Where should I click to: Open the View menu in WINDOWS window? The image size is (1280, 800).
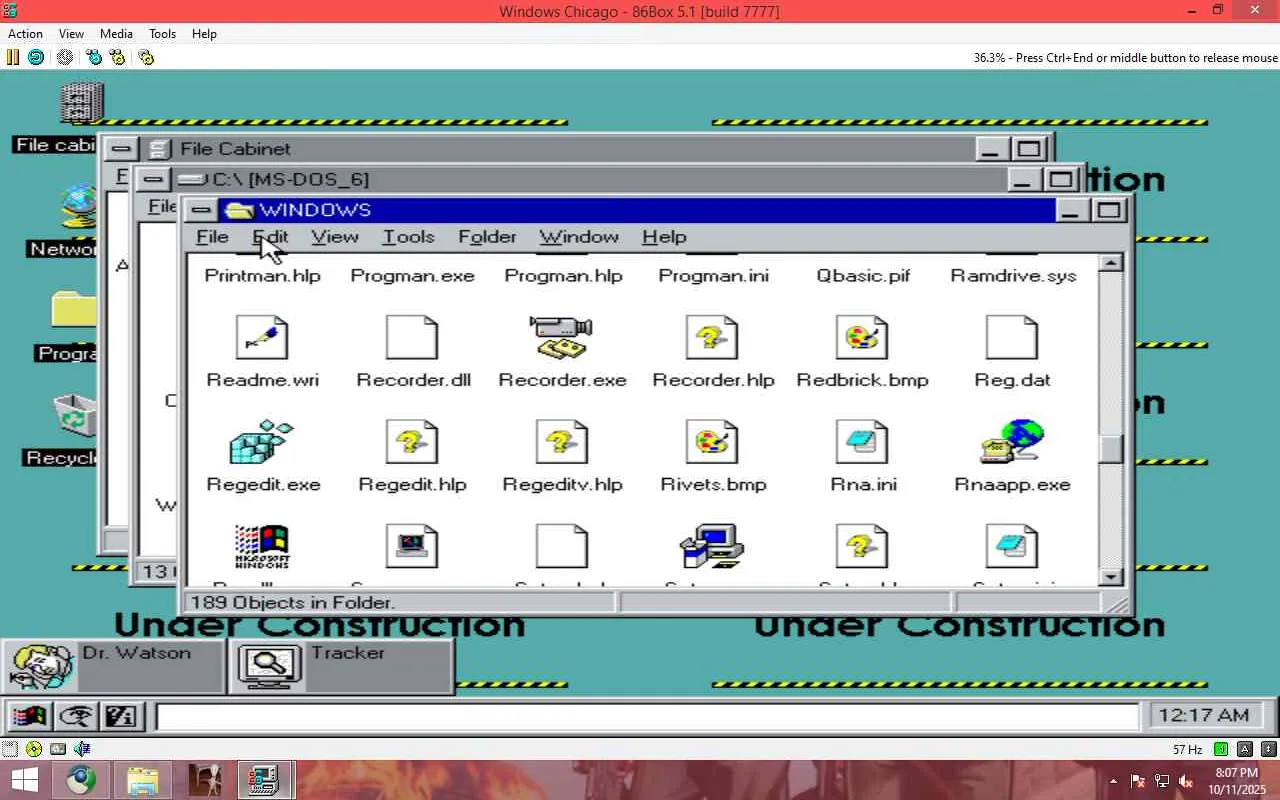(x=334, y=237)
